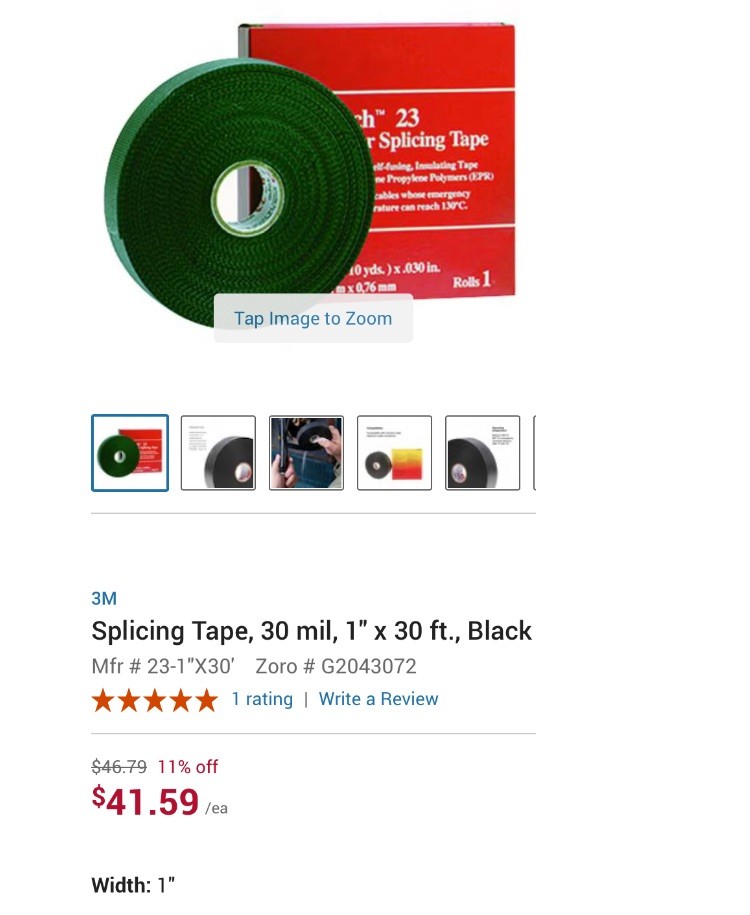Select second thumbnail with black tape and text on left

pos(218,453)
